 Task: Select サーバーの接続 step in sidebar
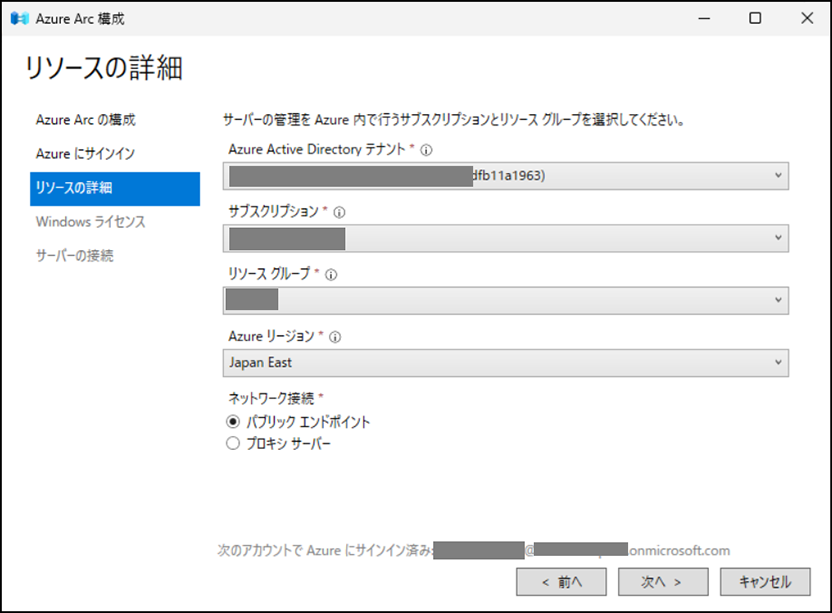click(x=75, y=256)
